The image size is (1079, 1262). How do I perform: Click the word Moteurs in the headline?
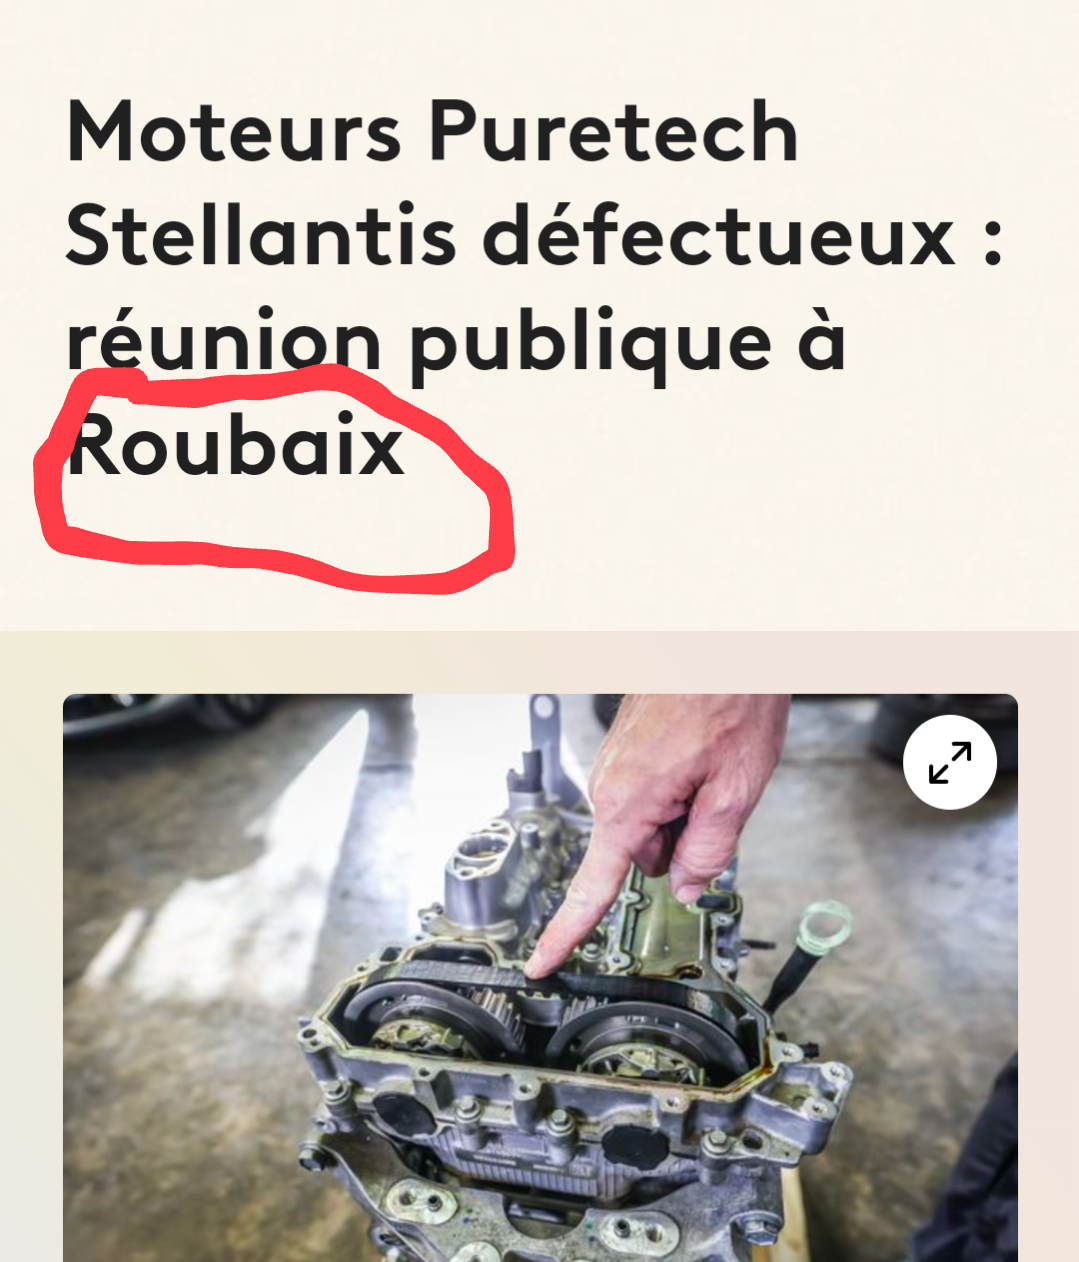pos(234,132)
